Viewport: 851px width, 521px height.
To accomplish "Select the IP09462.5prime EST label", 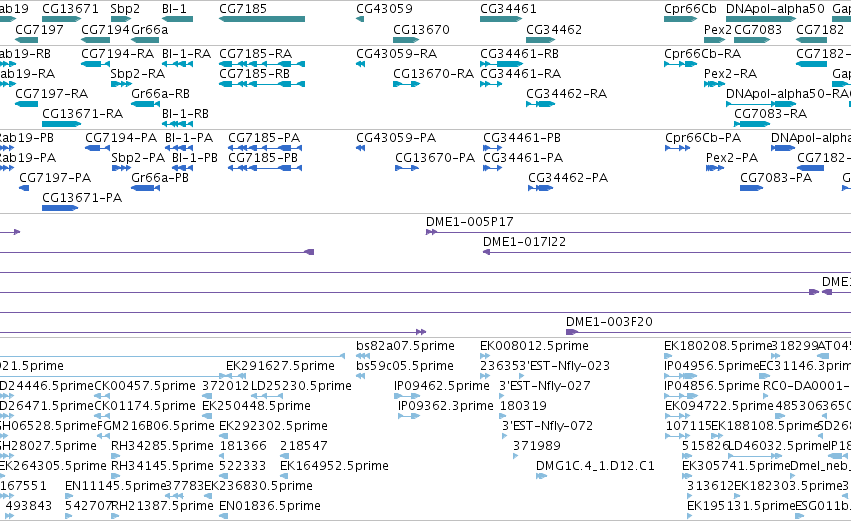I will click(x=442, y=386).
